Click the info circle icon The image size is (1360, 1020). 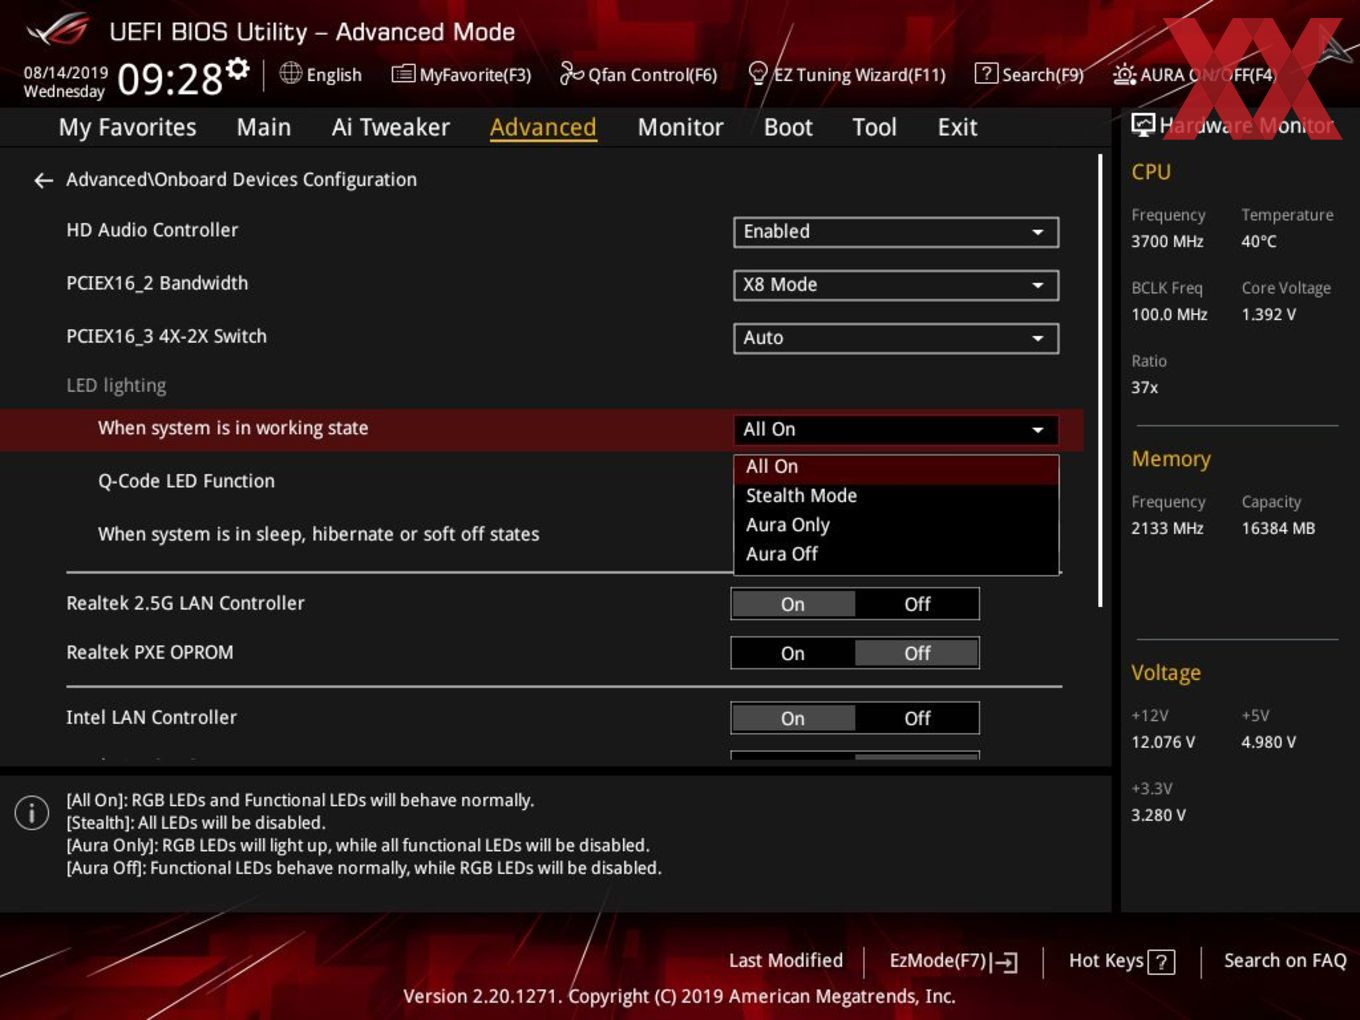pyautogui.click(x=32, y=812)
